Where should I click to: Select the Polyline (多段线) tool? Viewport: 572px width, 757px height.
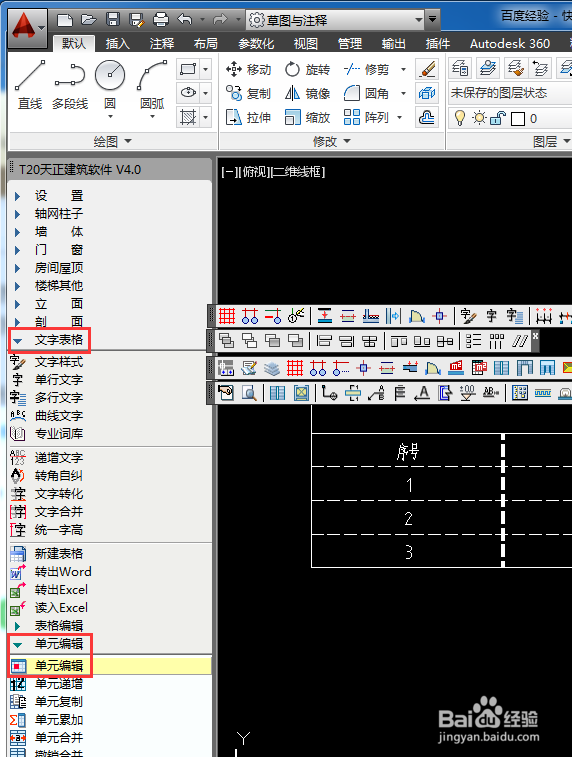70,85
